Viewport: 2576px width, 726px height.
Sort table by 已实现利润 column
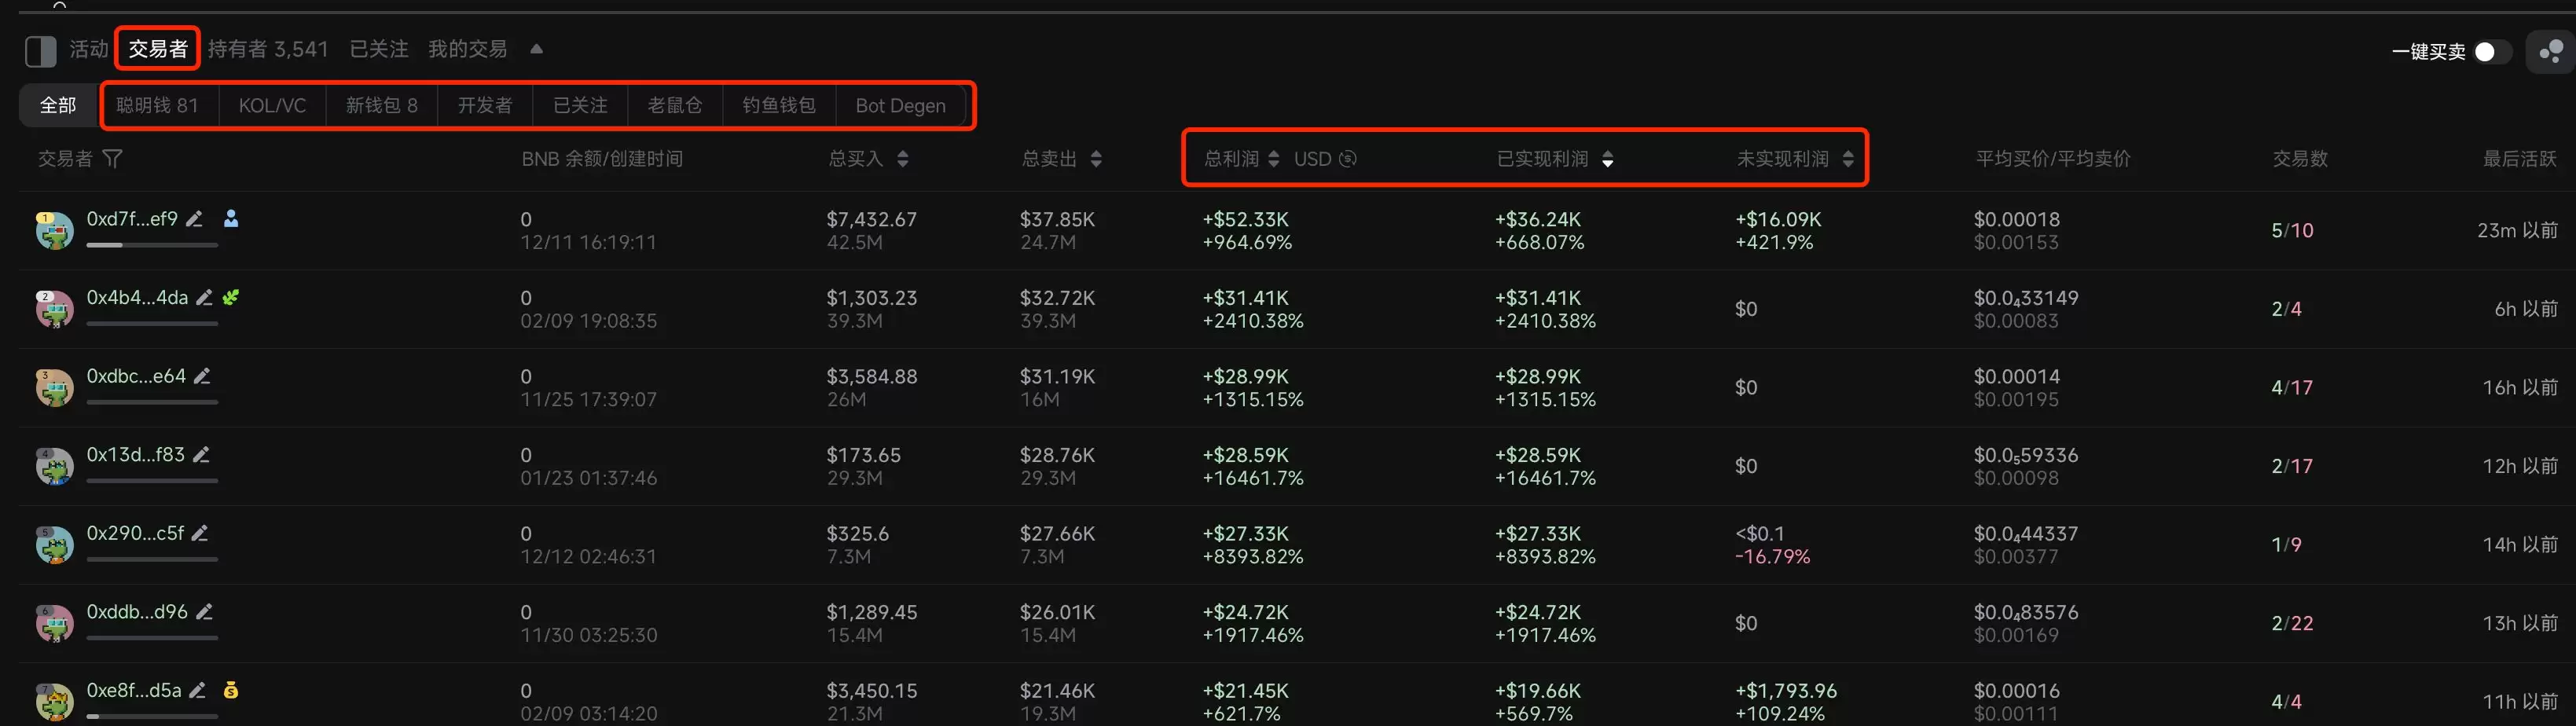(x=1608, y=158)
